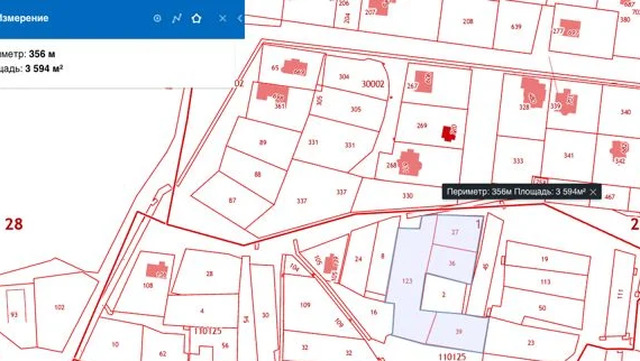The height and width of the screenshot is (361, 640).
Task: Select parcel labeled 8
Action: click(382, 256)
